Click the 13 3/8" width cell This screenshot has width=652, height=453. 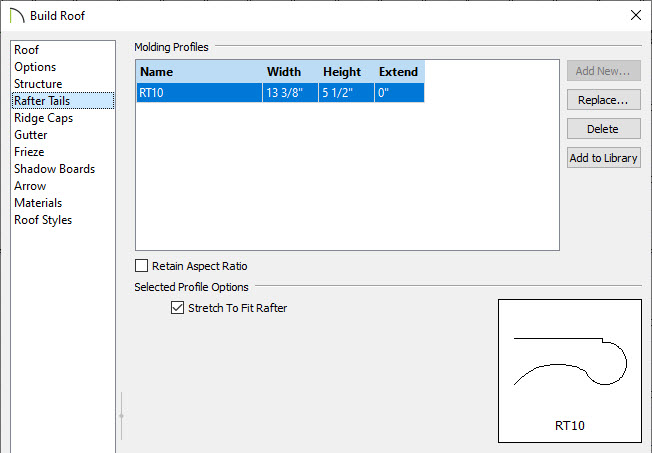pyautogui.click(x=290, y=93)
